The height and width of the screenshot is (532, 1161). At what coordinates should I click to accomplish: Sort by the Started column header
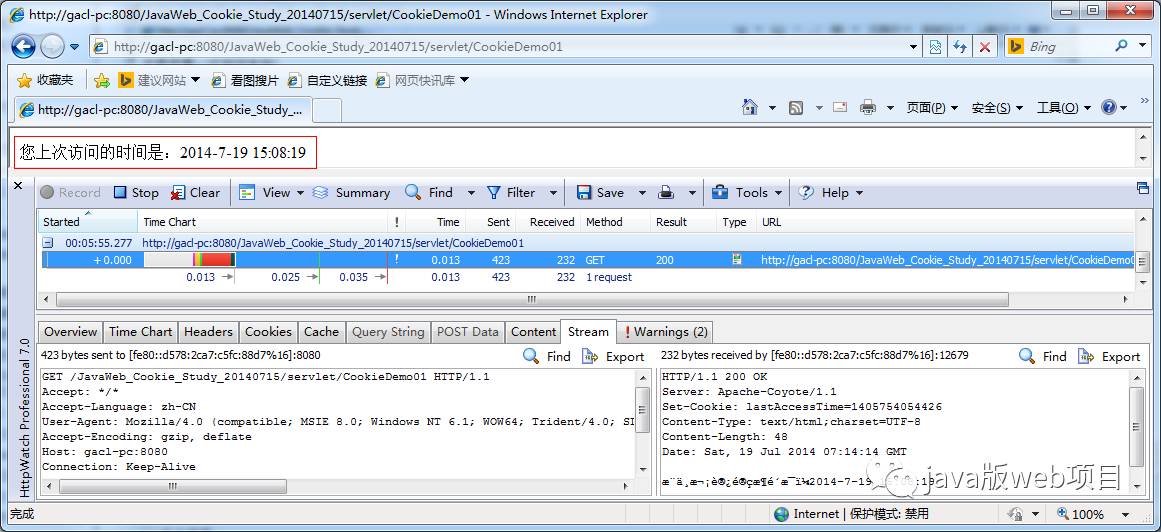[x=87, y=222]
